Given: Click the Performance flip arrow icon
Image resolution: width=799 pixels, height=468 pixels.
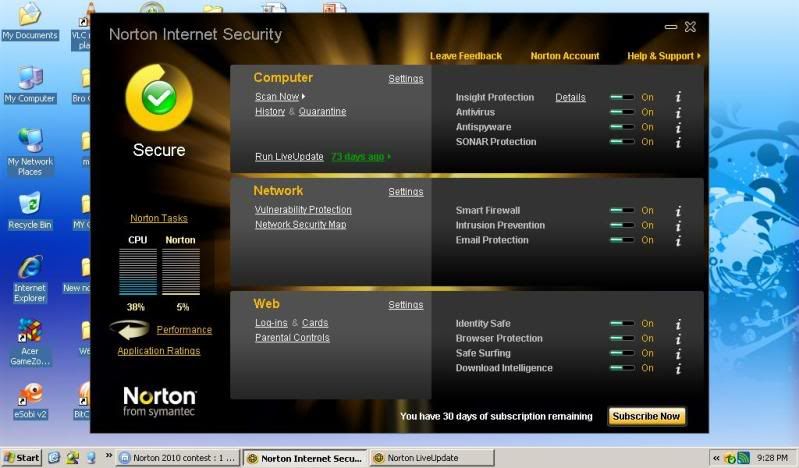Looking at the screenshot, I should [129, 329].
